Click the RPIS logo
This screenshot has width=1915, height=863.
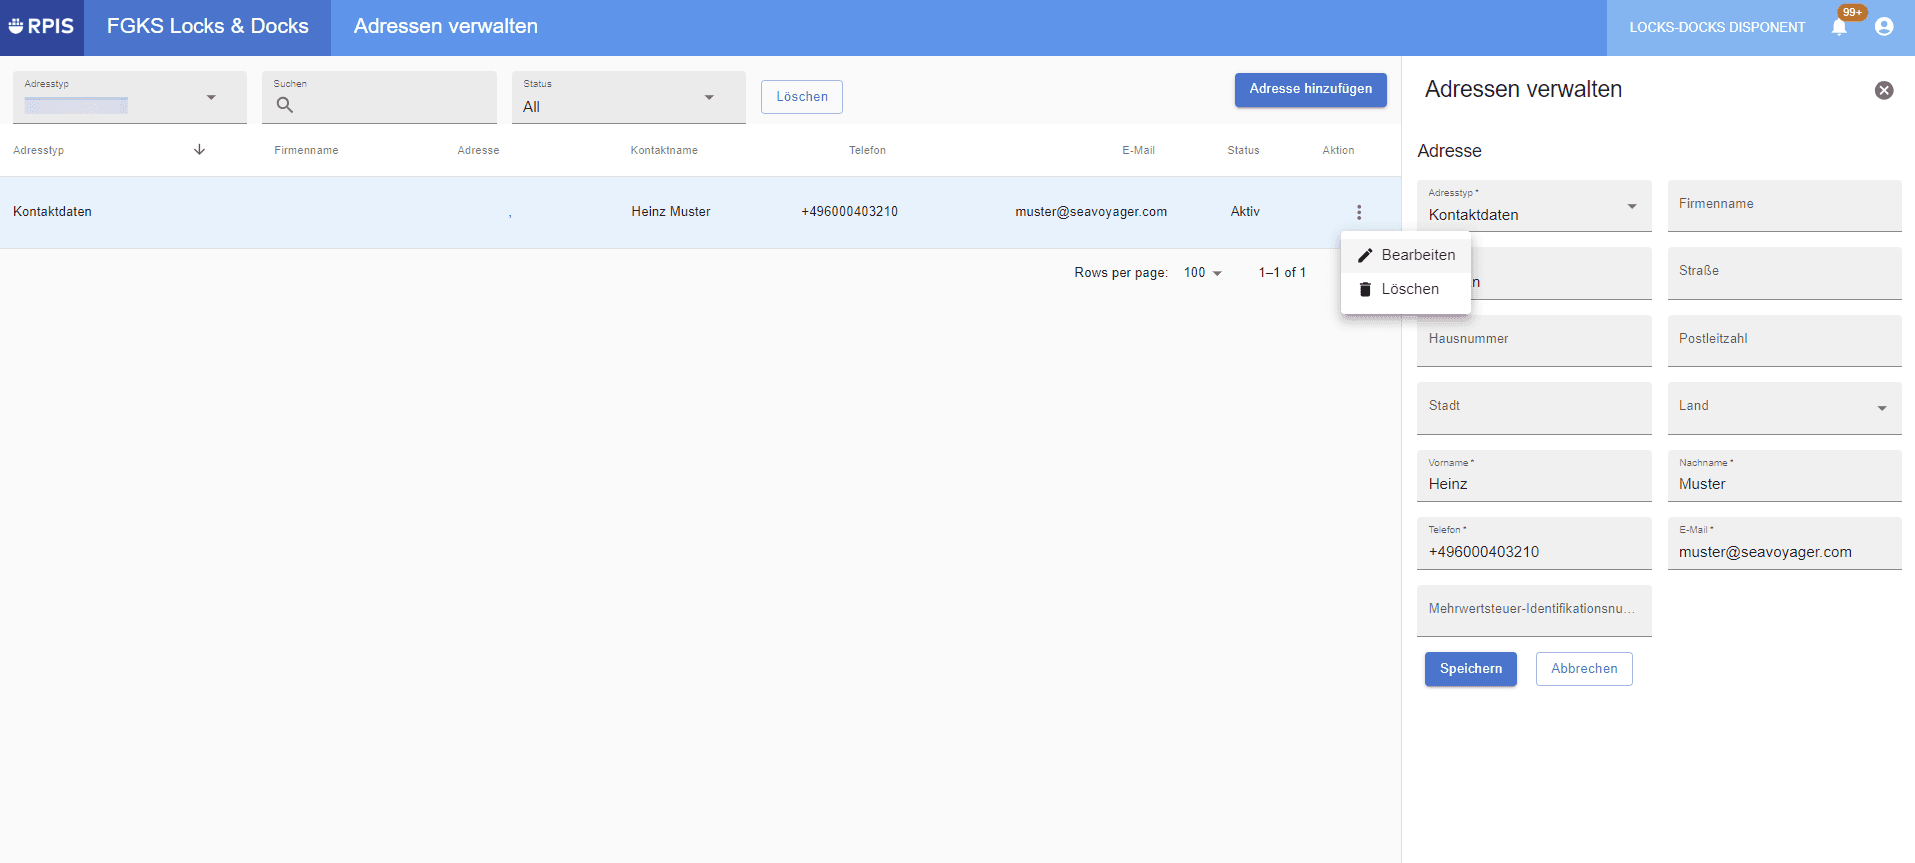point(42,27)
